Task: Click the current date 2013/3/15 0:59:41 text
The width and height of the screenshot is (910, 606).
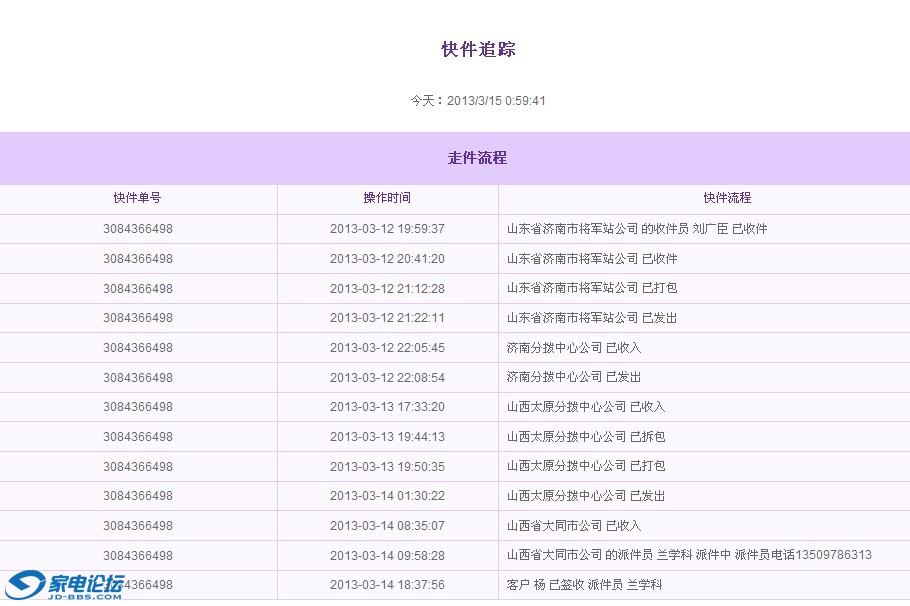Action: [x=478, y=101]
